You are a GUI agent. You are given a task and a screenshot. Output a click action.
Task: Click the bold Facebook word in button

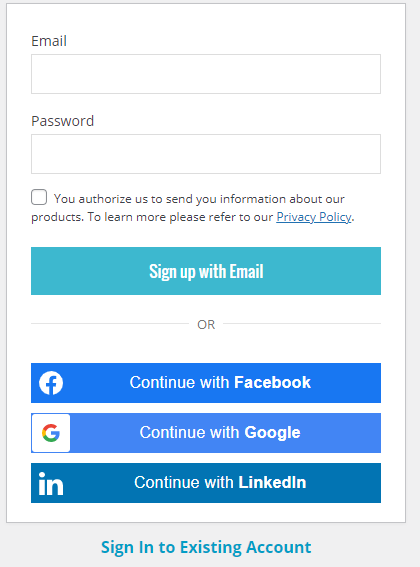click(272, 383)
